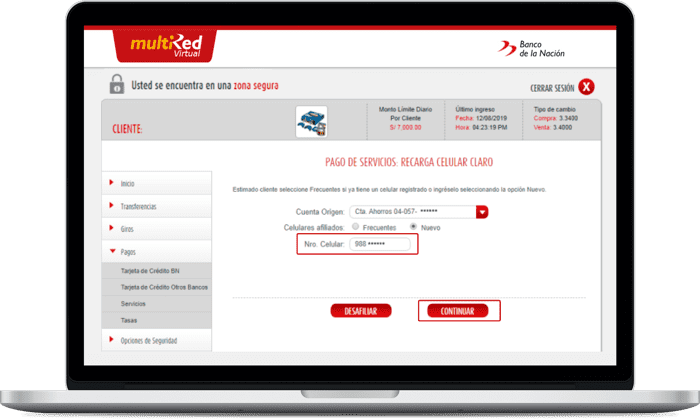Expand the Giros menu
This screenshot has height=420, width=700.
(157, 229)
